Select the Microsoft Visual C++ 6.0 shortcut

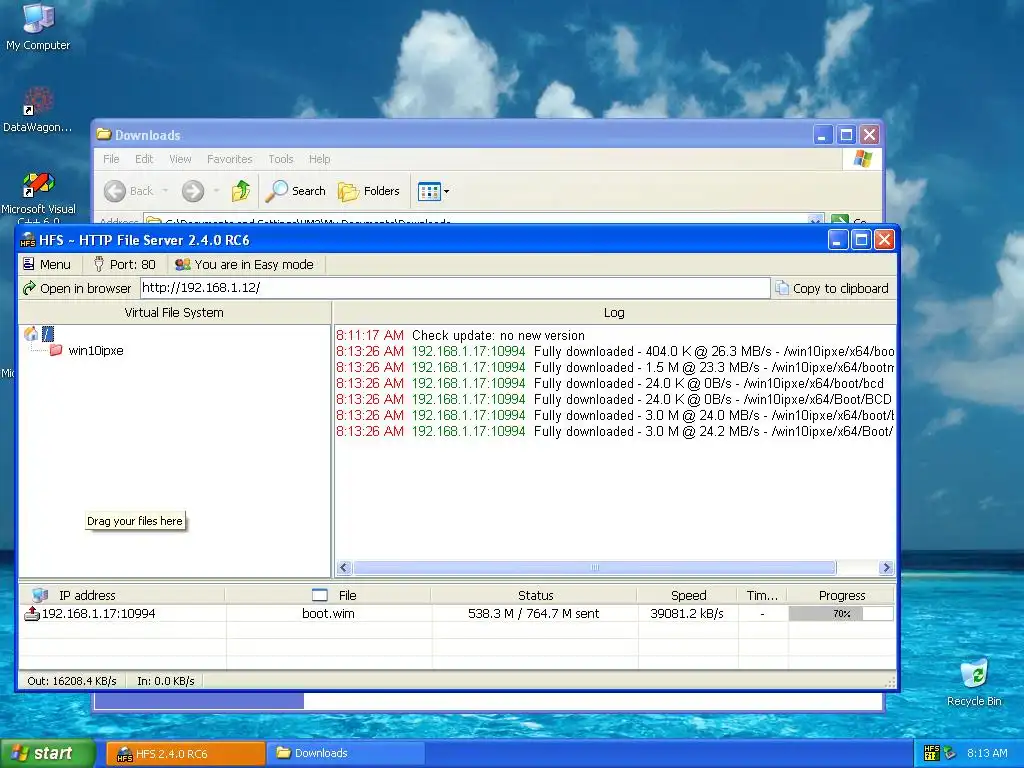pos(39,198)
